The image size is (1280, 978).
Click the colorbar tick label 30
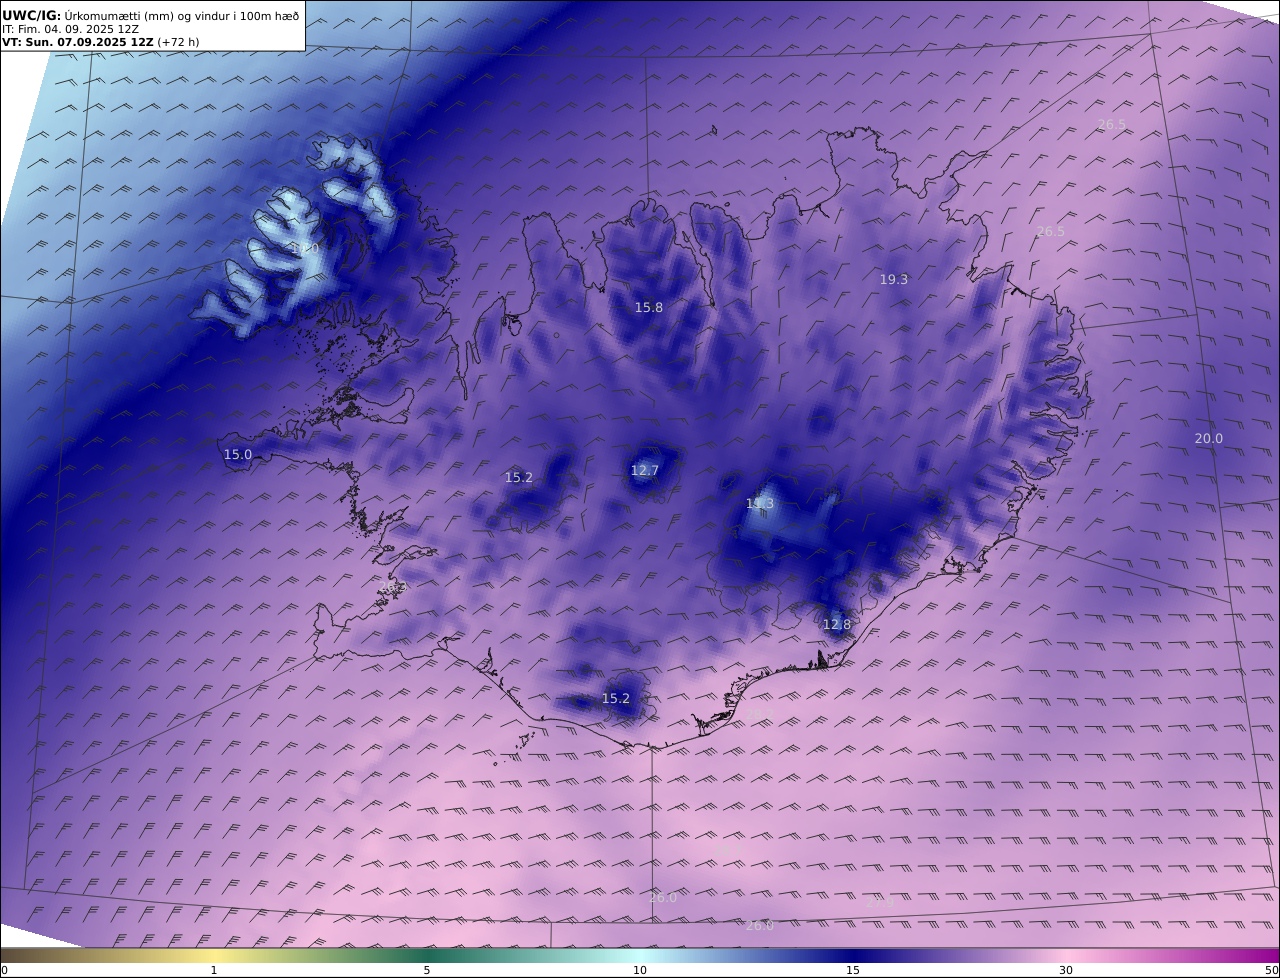[x=1066, y=970]
